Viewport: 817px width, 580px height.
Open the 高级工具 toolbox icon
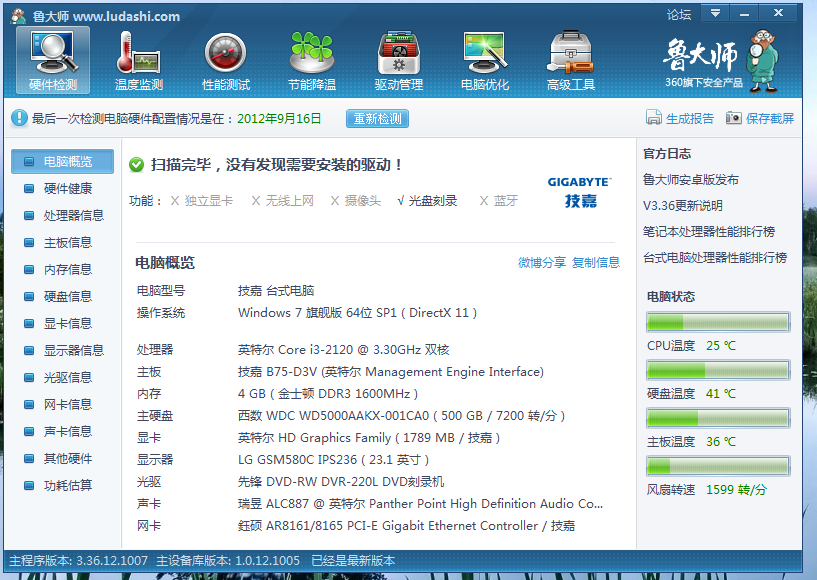pyautogui.click(x=571, y=60)
